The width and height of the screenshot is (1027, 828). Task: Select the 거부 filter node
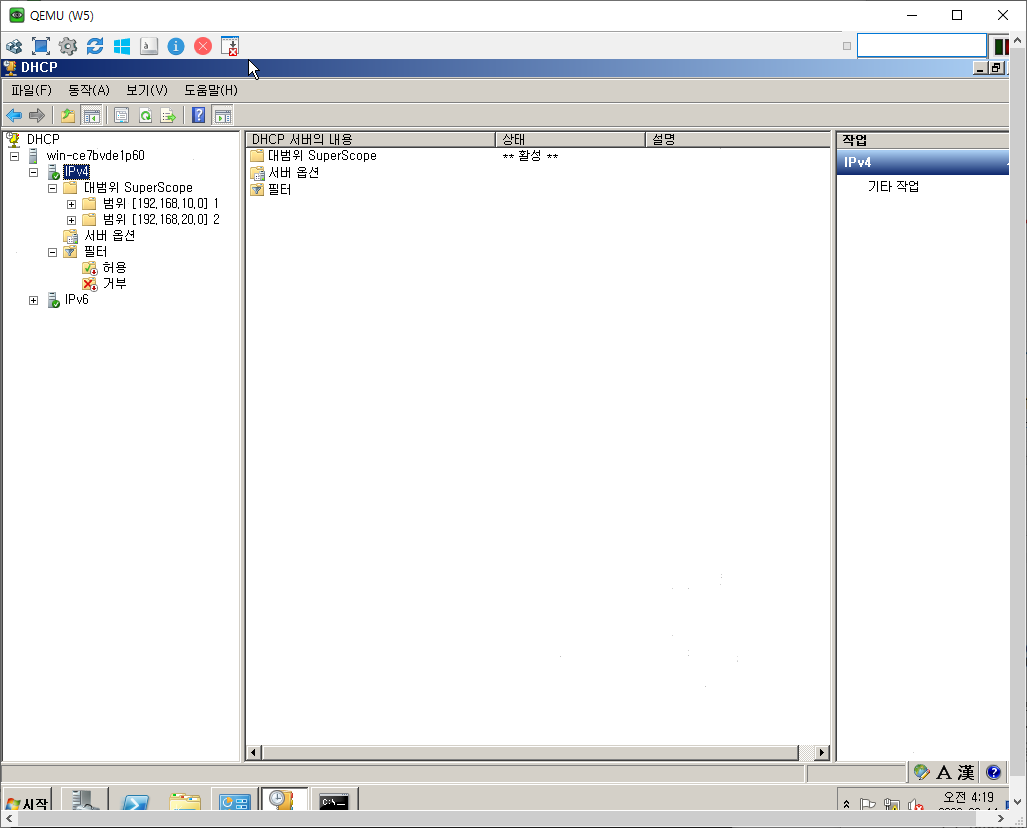pyautogui.click(x=114, y=283)
